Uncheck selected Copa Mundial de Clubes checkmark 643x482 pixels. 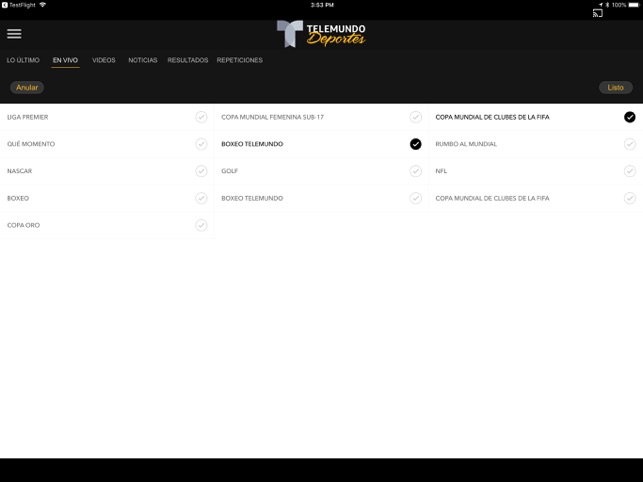pyautogui.click(x=629, y=117)
